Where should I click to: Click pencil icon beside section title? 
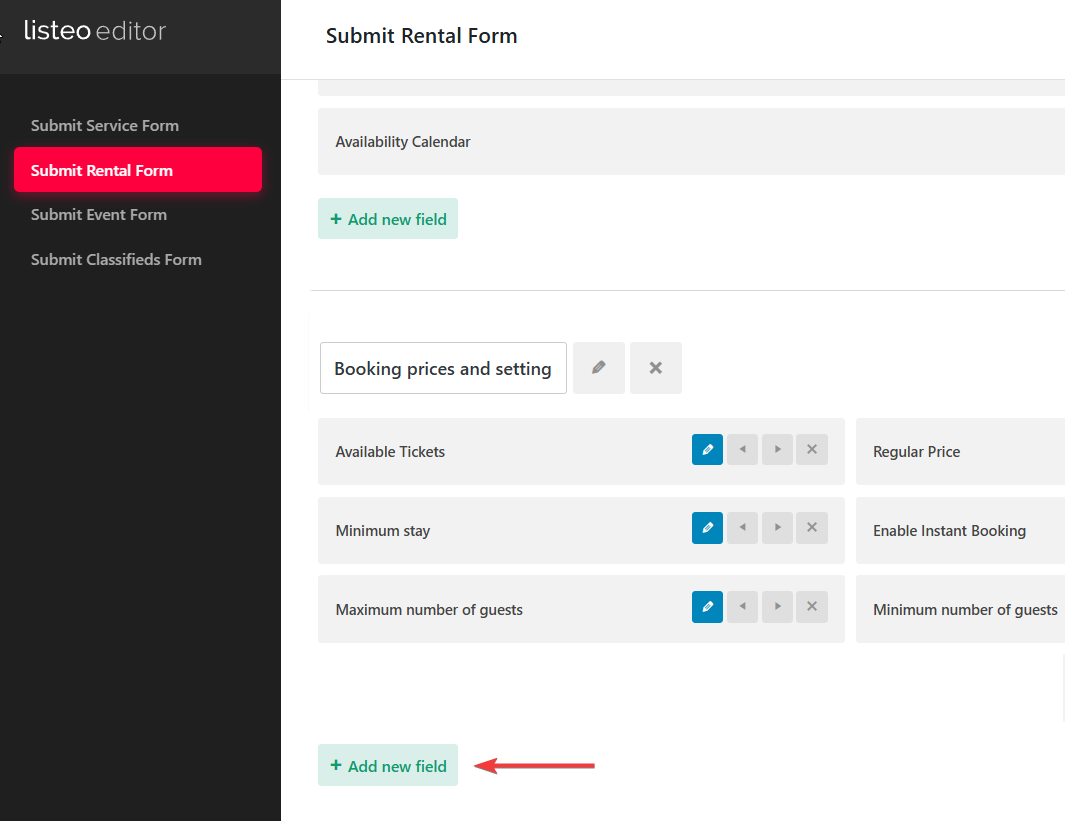599,368
